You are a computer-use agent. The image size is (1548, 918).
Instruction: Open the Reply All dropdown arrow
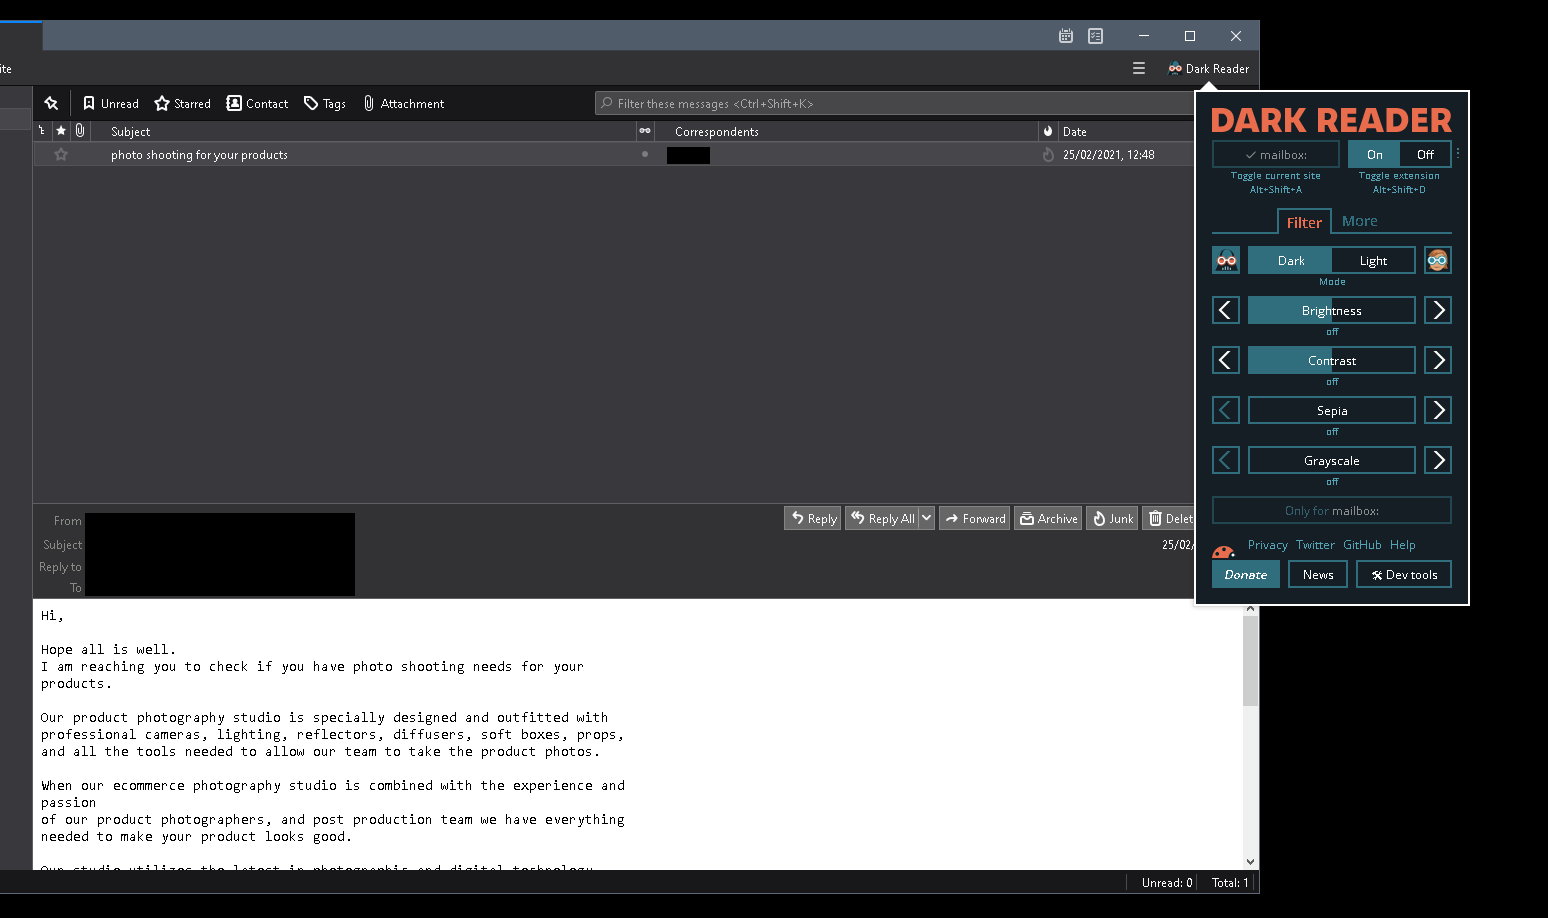pos(926,518)
